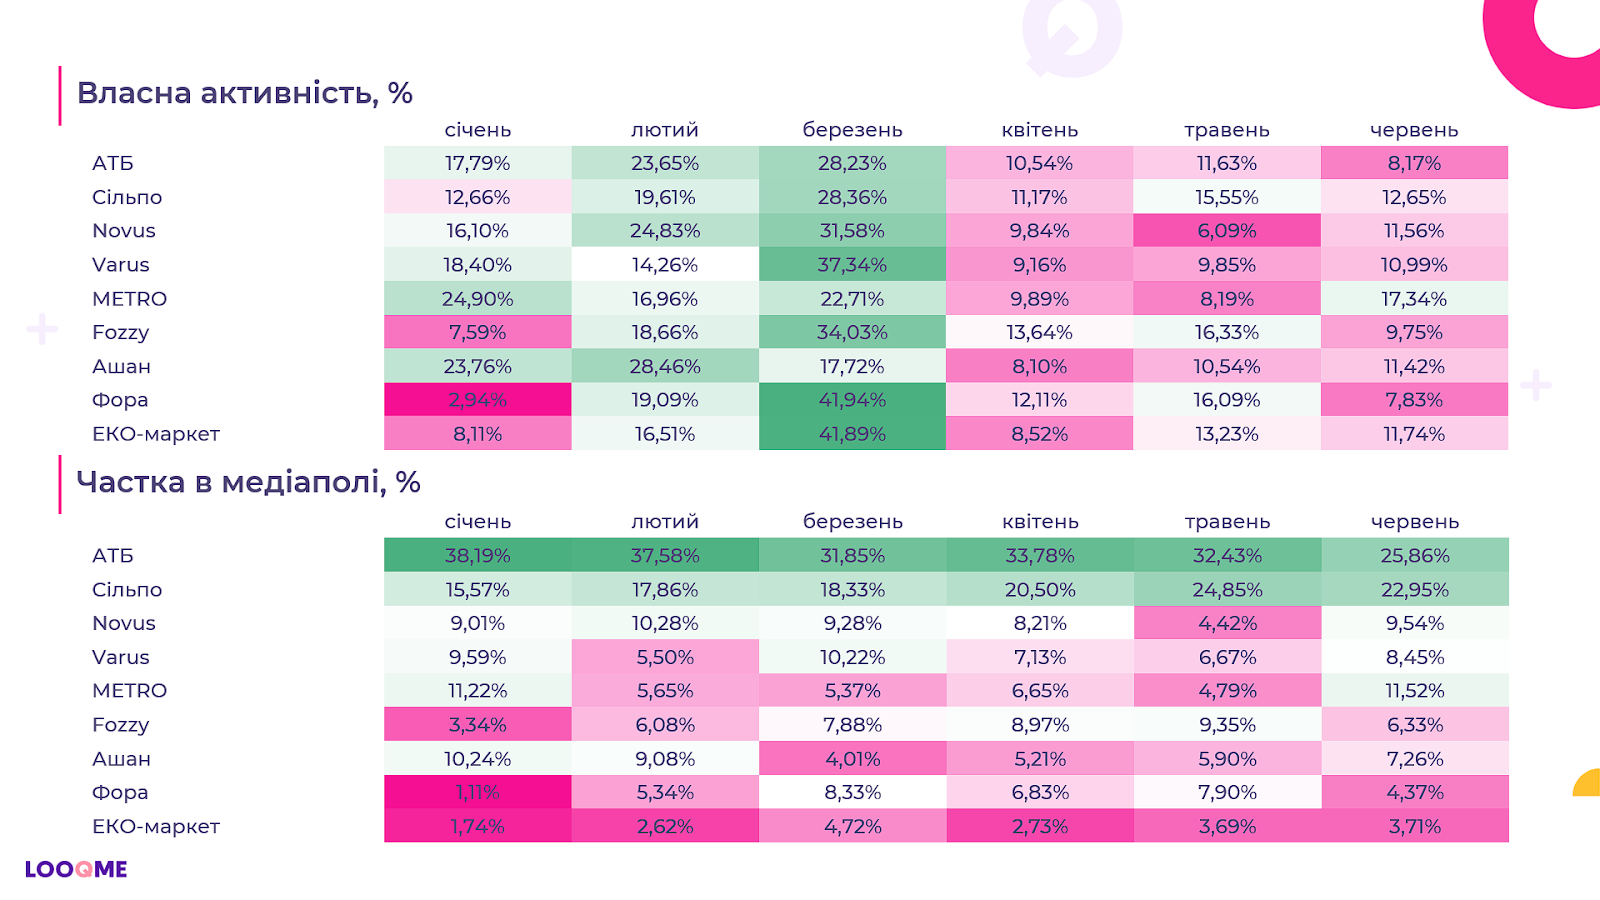Click the 1,11% cell in the Фора row

[x=478, y=793]
